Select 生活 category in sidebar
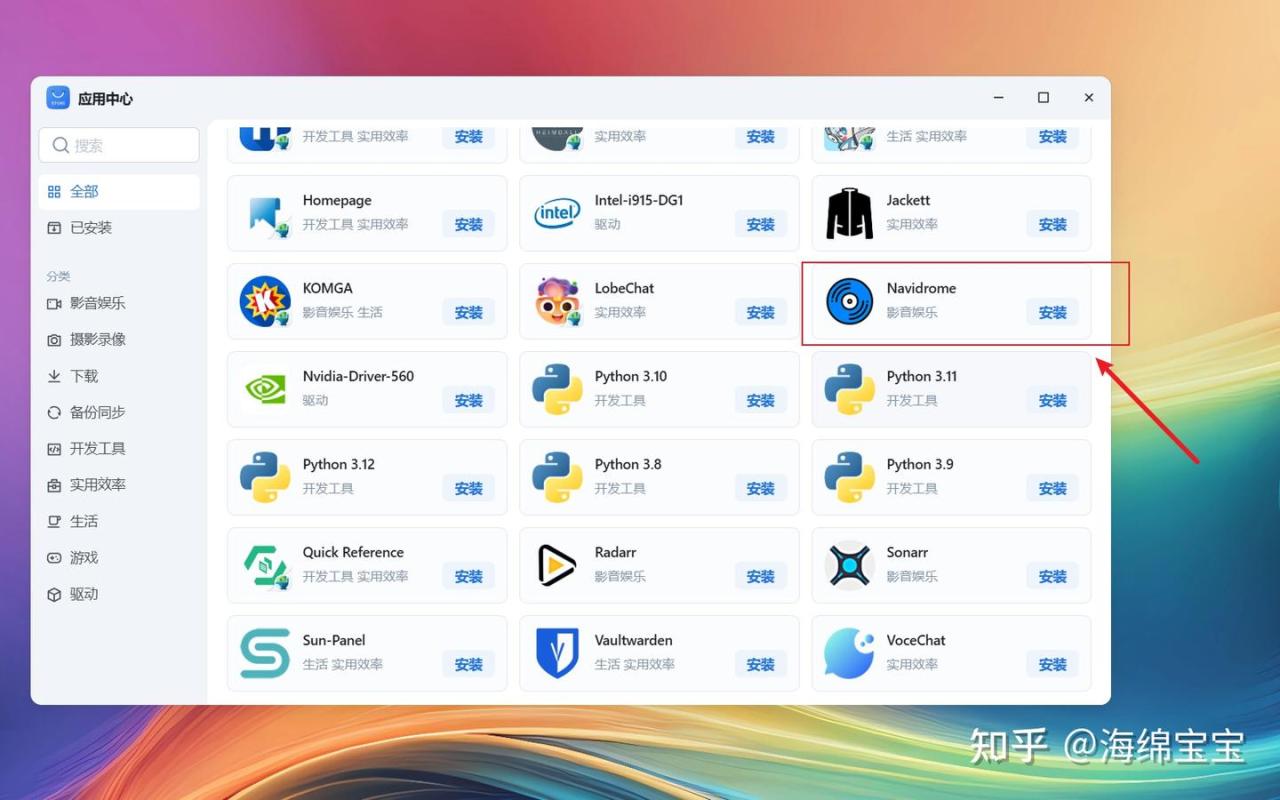The height and width of the screenshot is (800, 1280). (119, 521)
